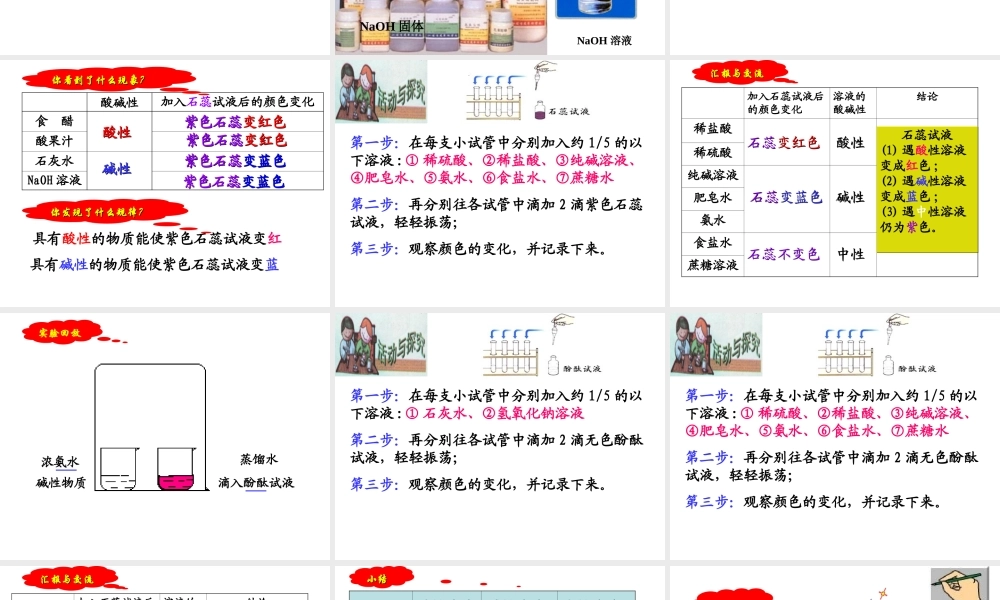Click 酚酞试液 bottle on the seven-solution slide

pos(888,365)
